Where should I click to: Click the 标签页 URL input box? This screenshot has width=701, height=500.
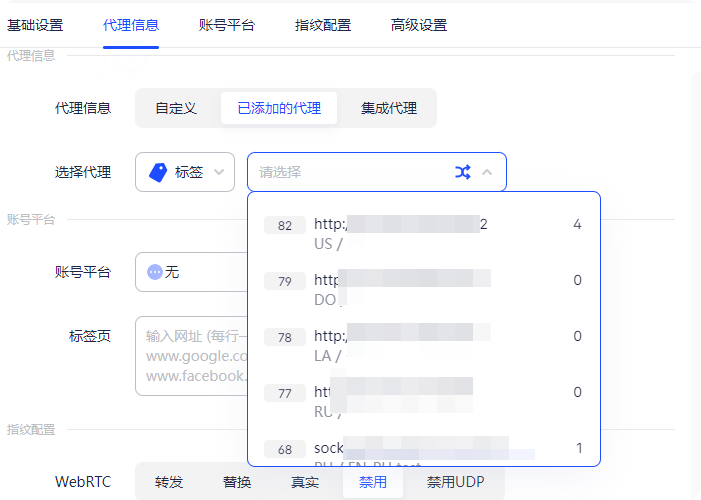[x=191, y=356]
